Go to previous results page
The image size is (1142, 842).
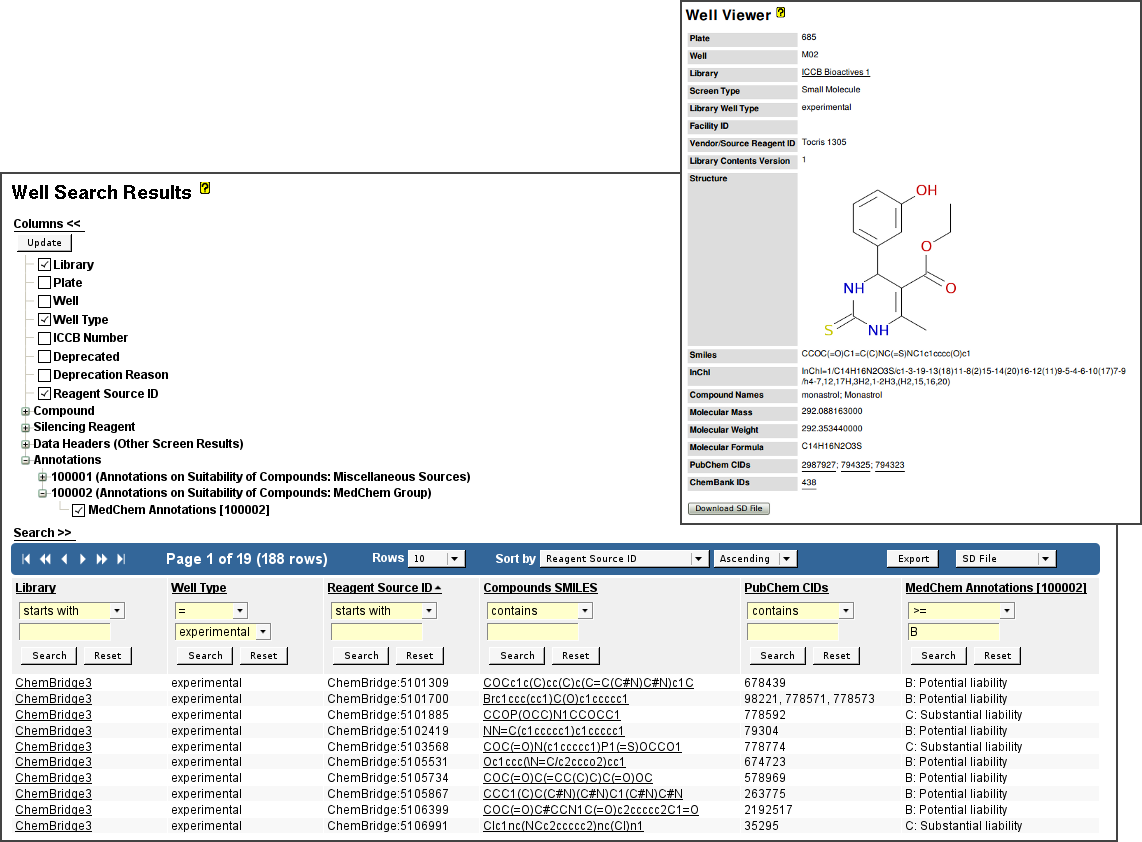click(64, 559)
